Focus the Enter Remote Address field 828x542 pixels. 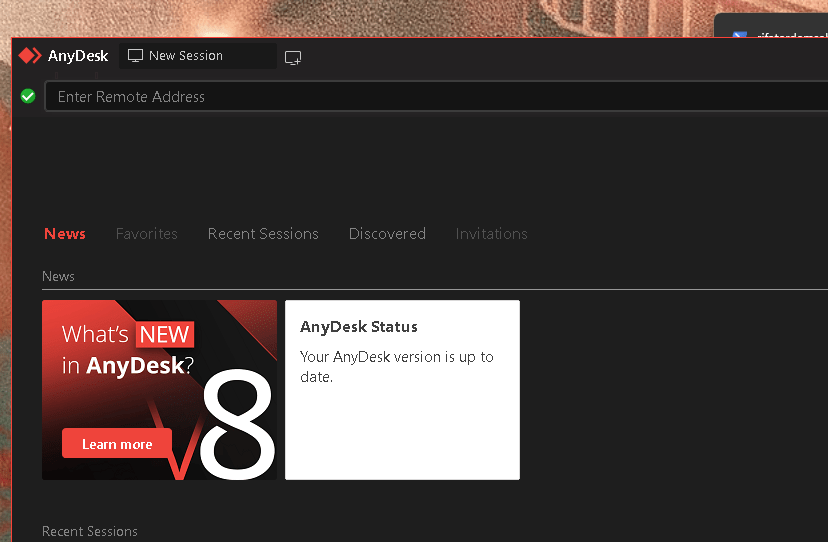point(436,96)
